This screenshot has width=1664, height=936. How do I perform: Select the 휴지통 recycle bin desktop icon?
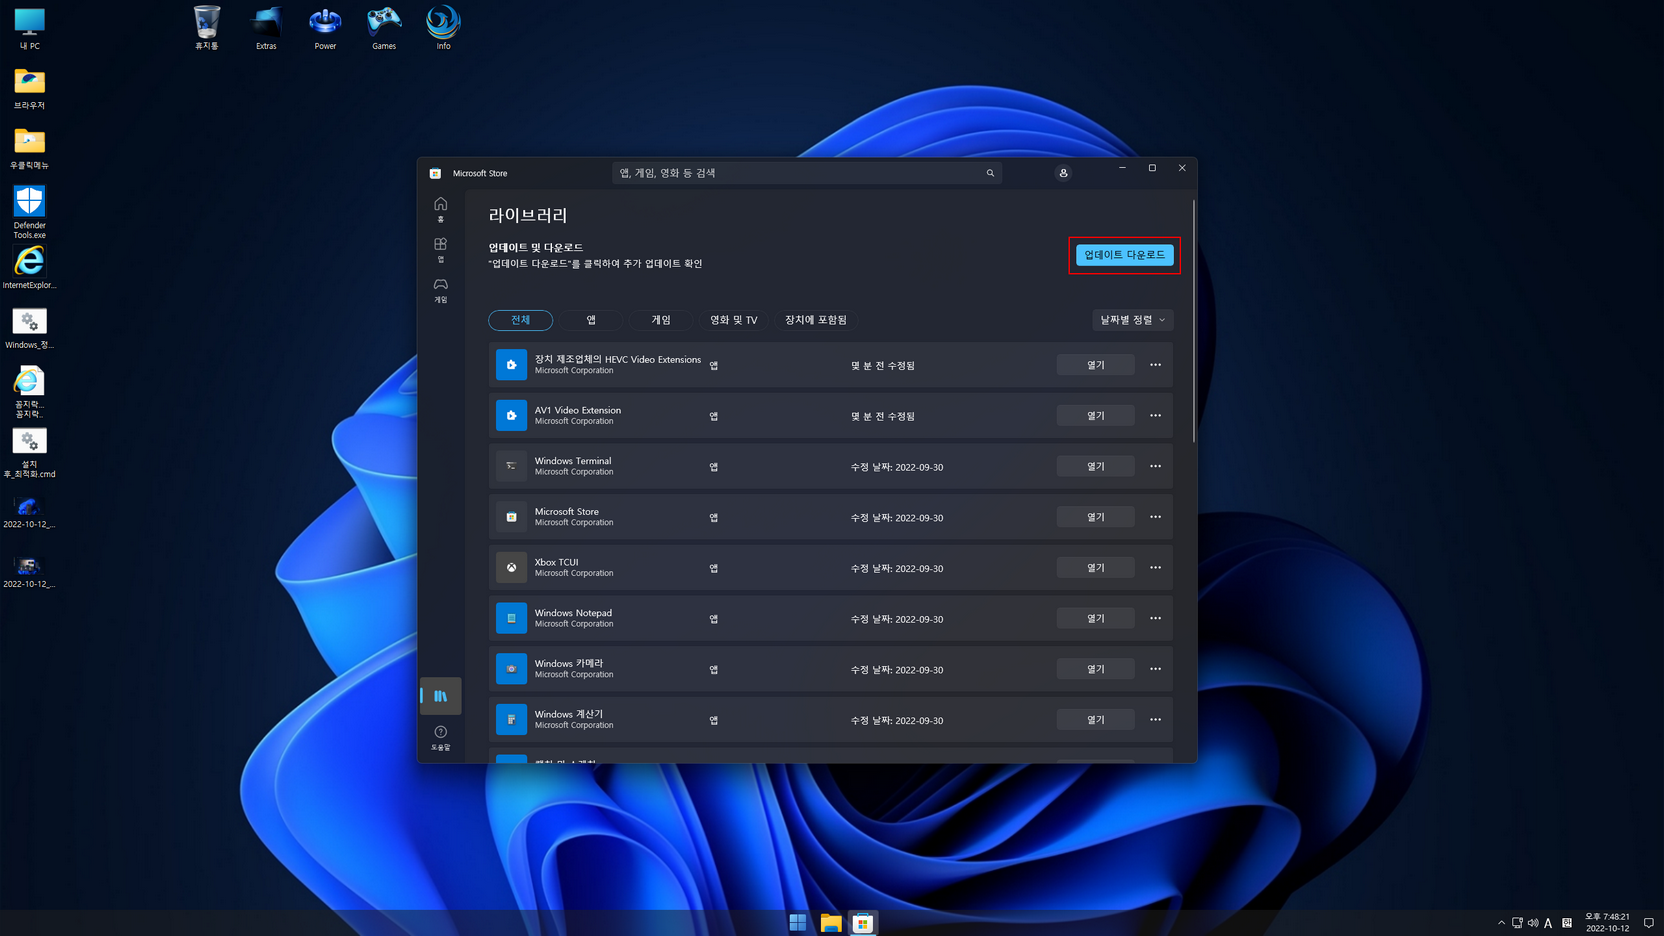207,28
